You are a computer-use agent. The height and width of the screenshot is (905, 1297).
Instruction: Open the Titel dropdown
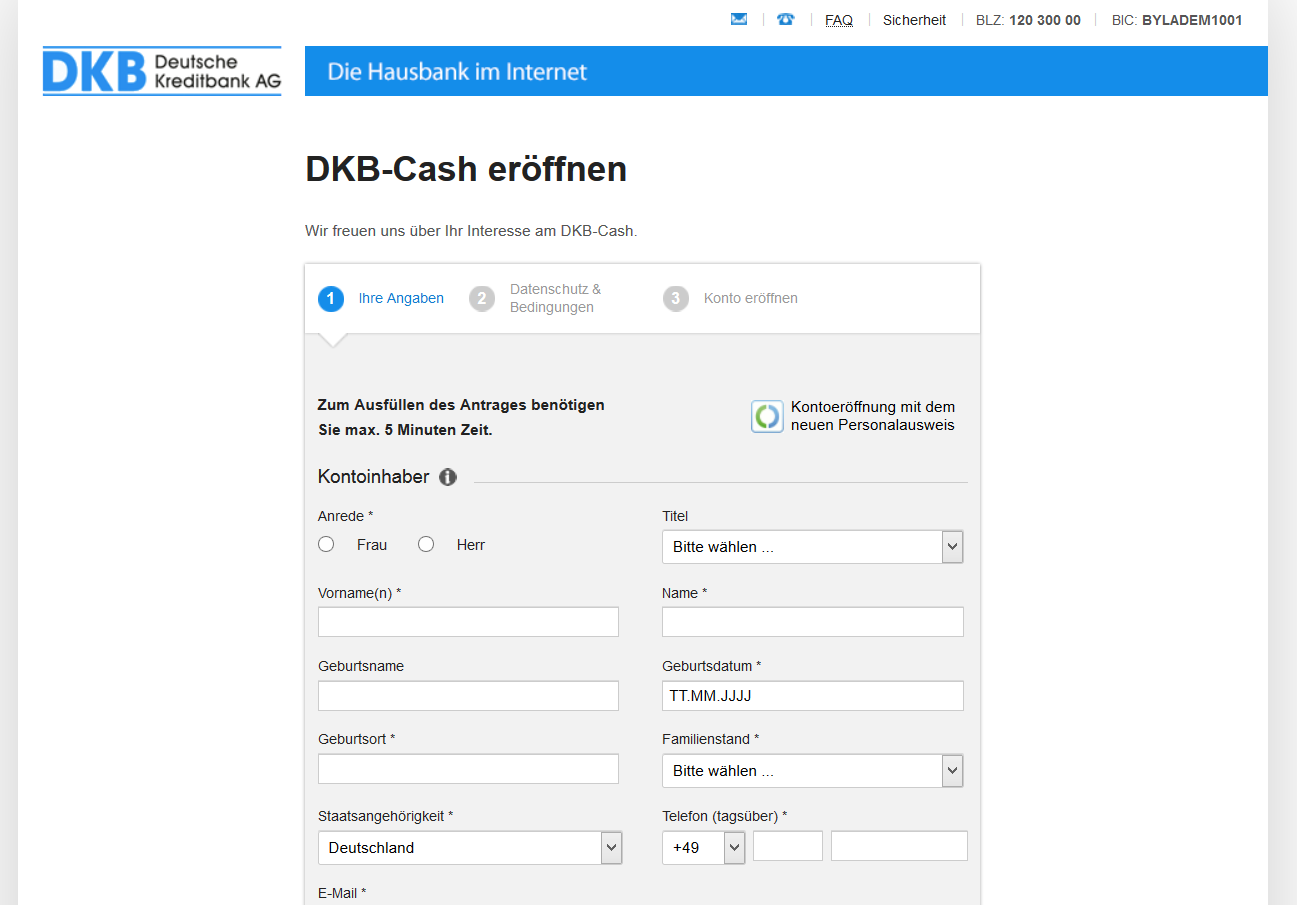point(813,547)
